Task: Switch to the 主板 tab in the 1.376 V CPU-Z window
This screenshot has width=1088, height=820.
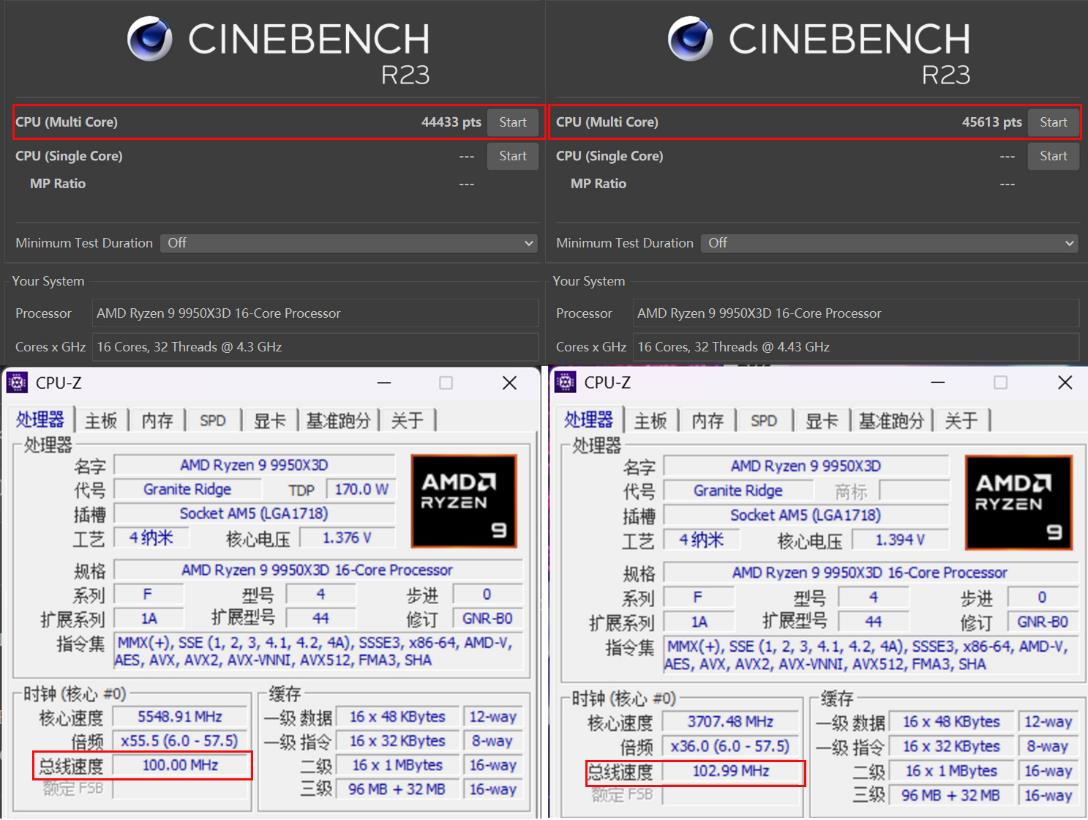Action: click(101, 420)
